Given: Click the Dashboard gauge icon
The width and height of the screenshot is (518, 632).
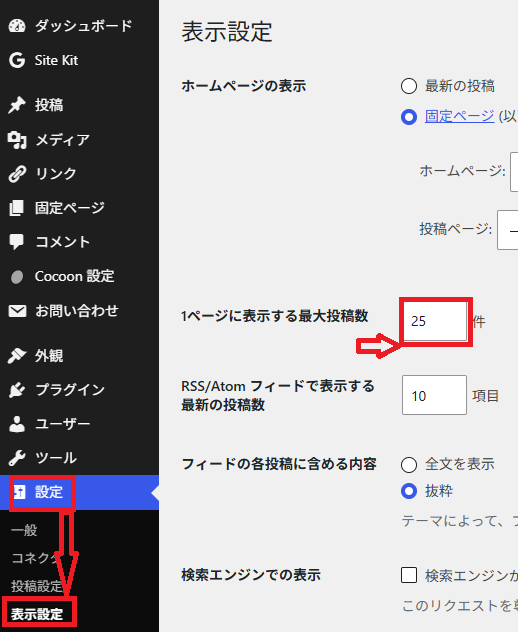Looking at the screenshot, I should tap(17, 26).
